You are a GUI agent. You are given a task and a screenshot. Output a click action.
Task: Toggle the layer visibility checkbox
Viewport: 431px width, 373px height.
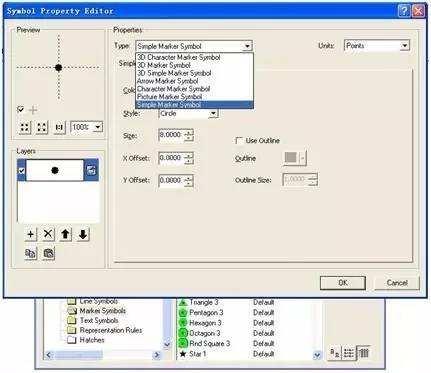[x=22, y=171]
